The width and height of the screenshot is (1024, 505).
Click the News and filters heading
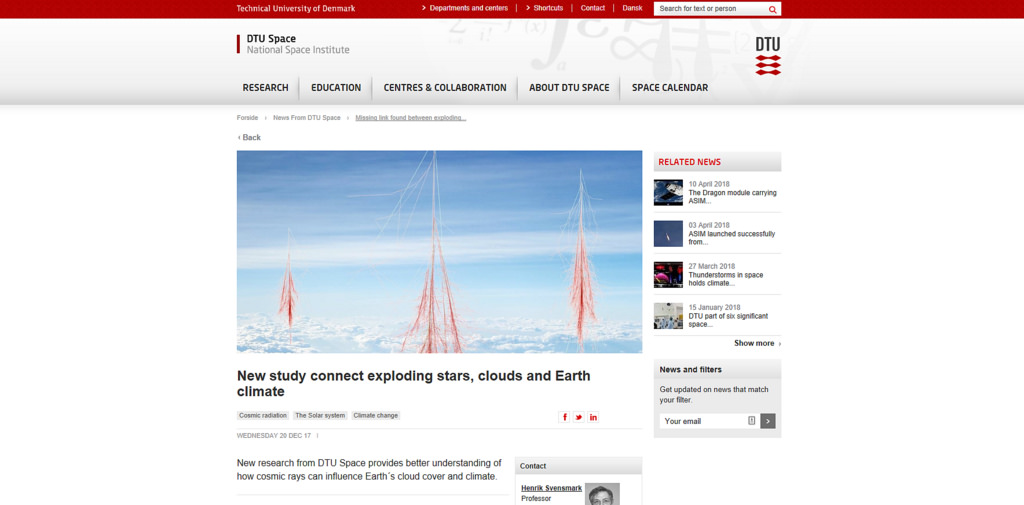pyautogui.click(x=690, y=369)
